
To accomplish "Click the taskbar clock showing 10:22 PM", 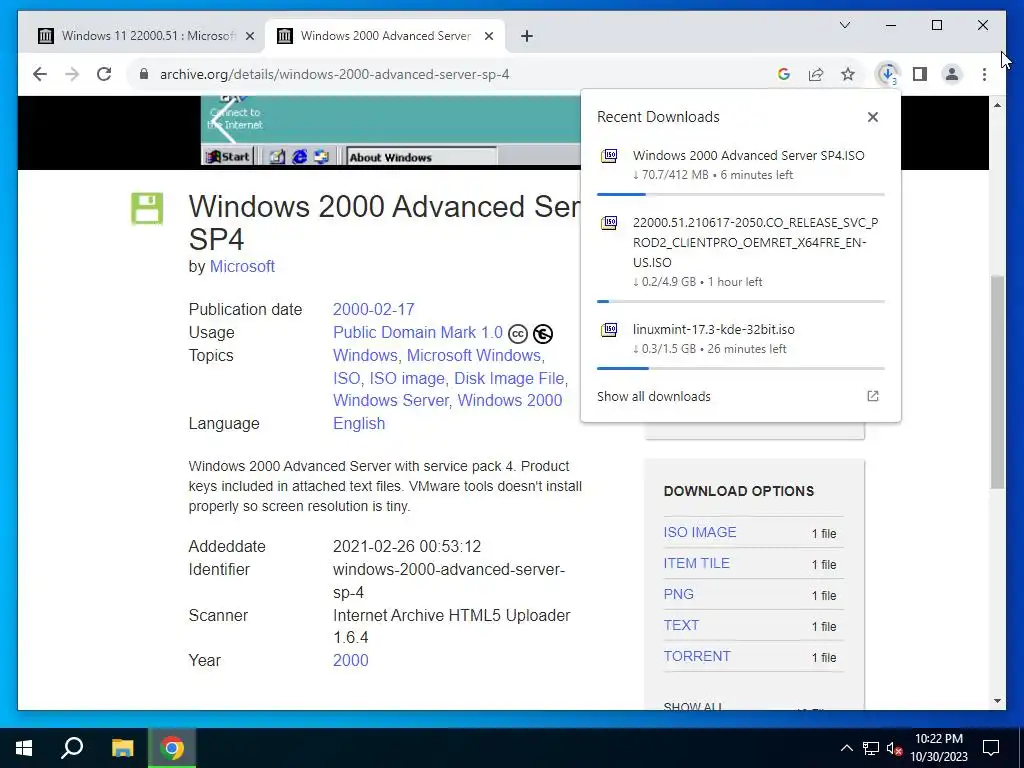I will point(938,748).
